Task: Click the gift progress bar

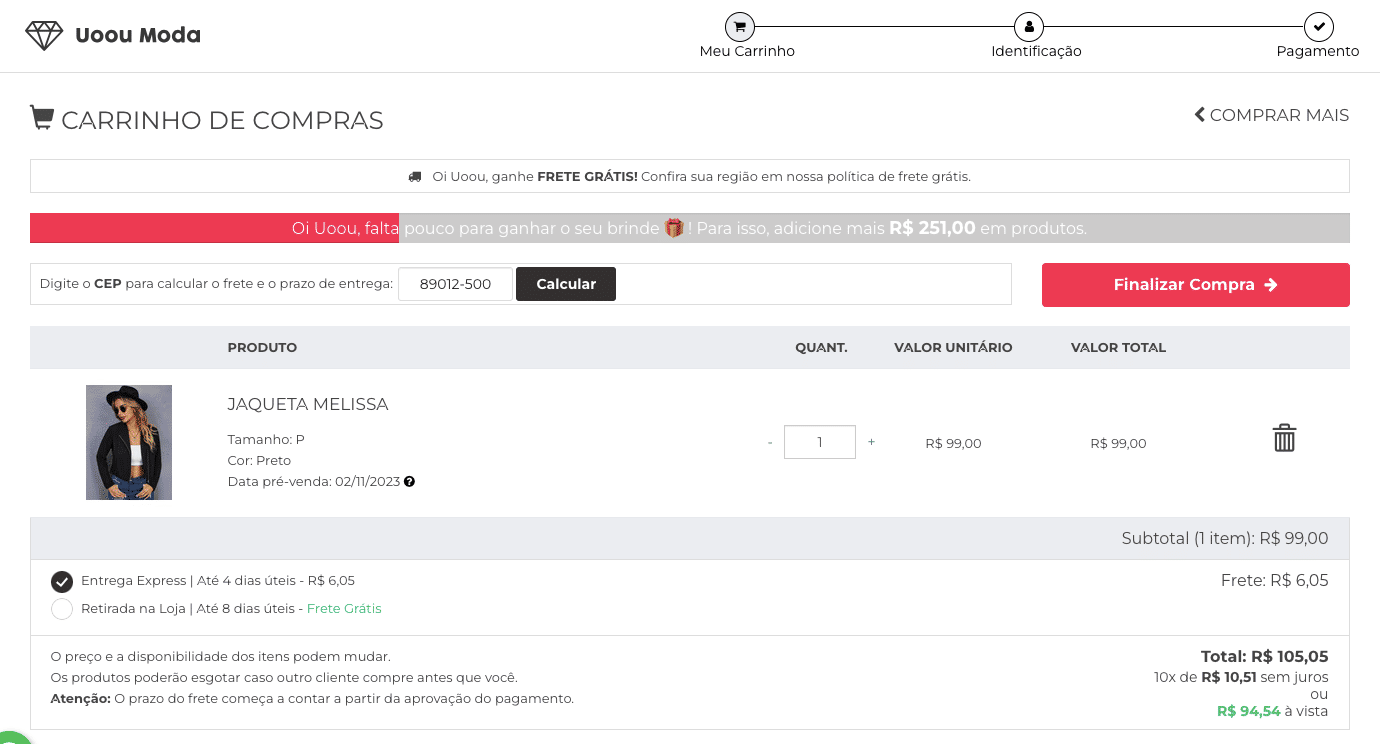Action: tap(690, 228)
